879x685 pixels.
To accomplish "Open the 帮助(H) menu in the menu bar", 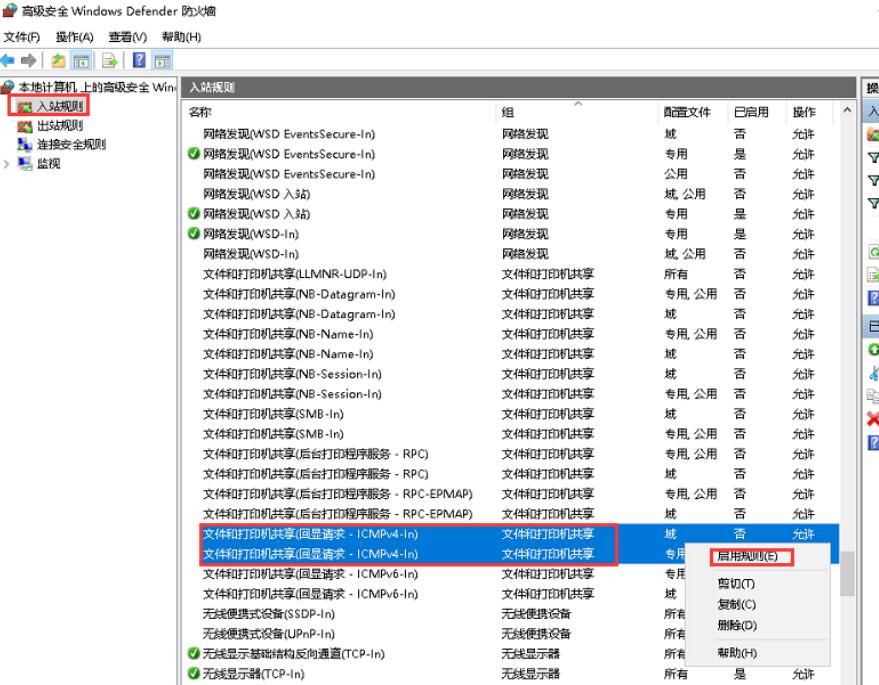I will 181,37.
